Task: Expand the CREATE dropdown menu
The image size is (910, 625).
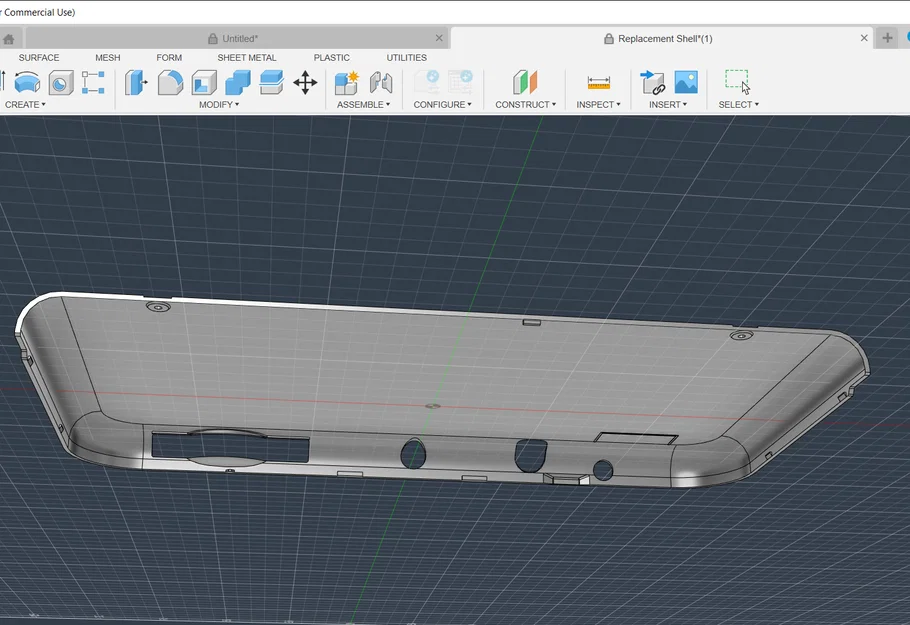Action: [x=25, y=104]
